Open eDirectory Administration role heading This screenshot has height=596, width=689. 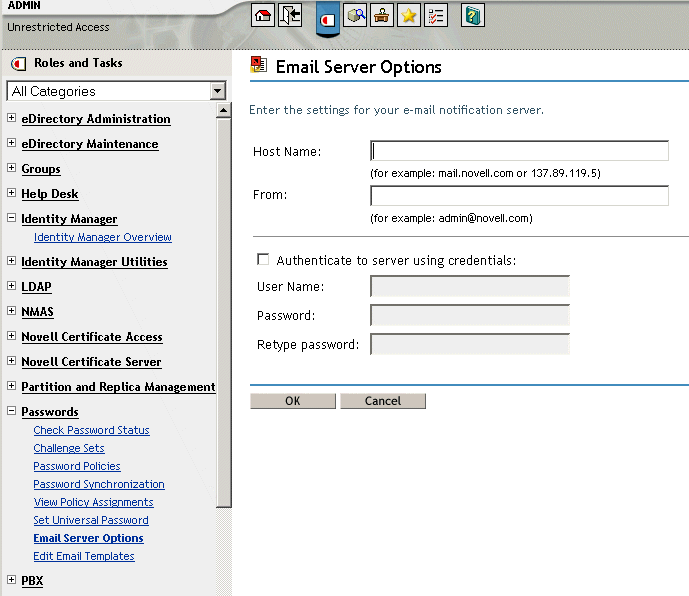coord(96,119)
